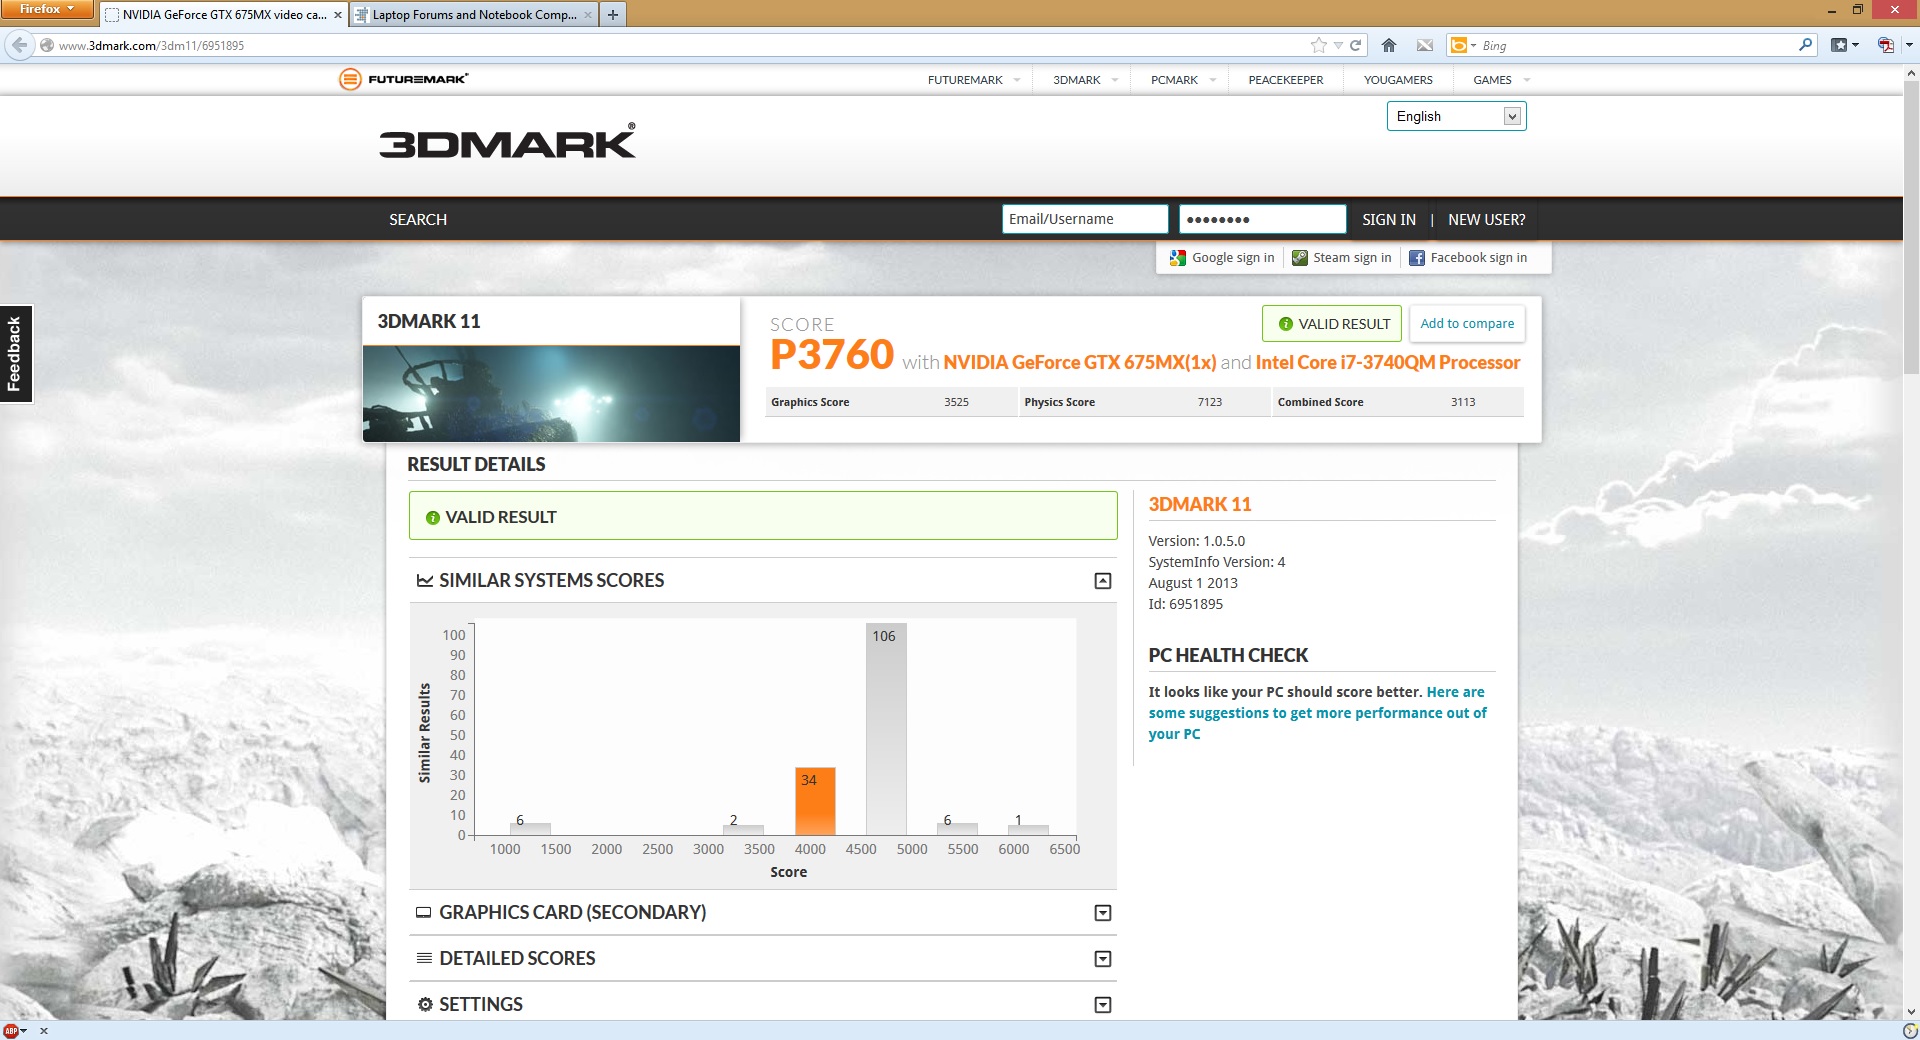The image size is (1920, 1040).
Task: Open the PEACEKEEPER nav item
Action: point(1286,80)
